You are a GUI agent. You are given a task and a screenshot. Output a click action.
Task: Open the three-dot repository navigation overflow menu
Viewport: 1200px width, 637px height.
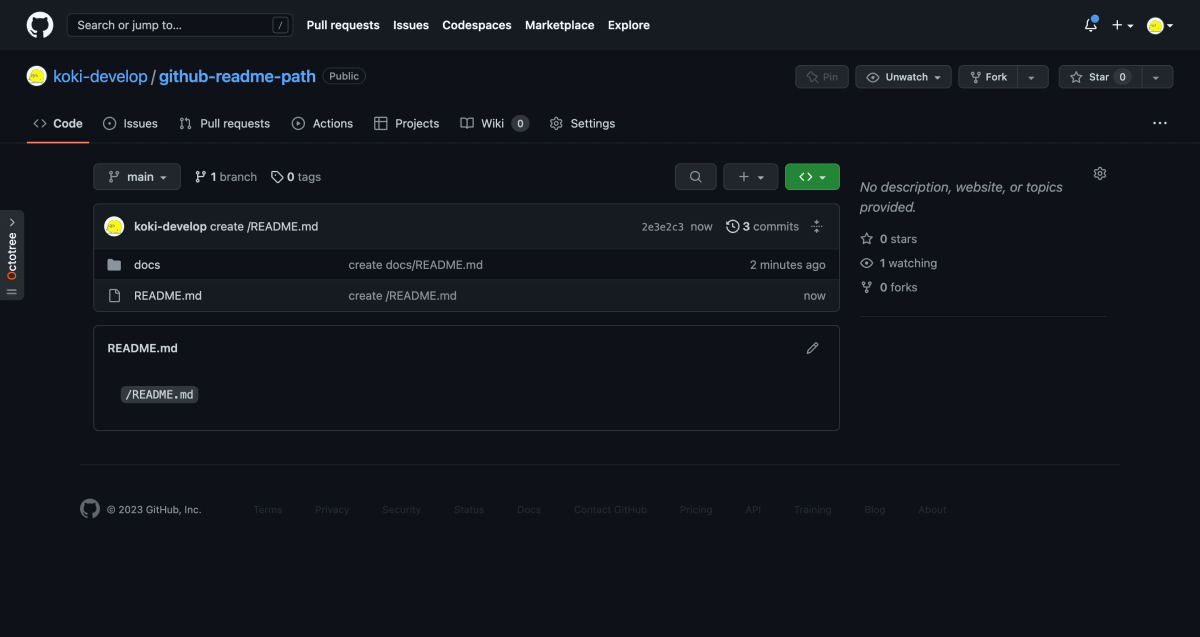tap(1160, 123)
